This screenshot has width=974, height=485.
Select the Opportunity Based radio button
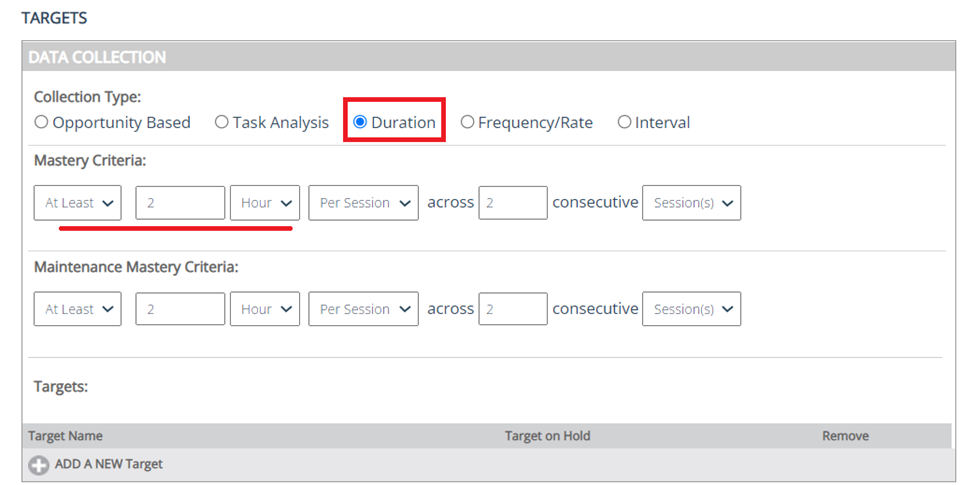41,123
